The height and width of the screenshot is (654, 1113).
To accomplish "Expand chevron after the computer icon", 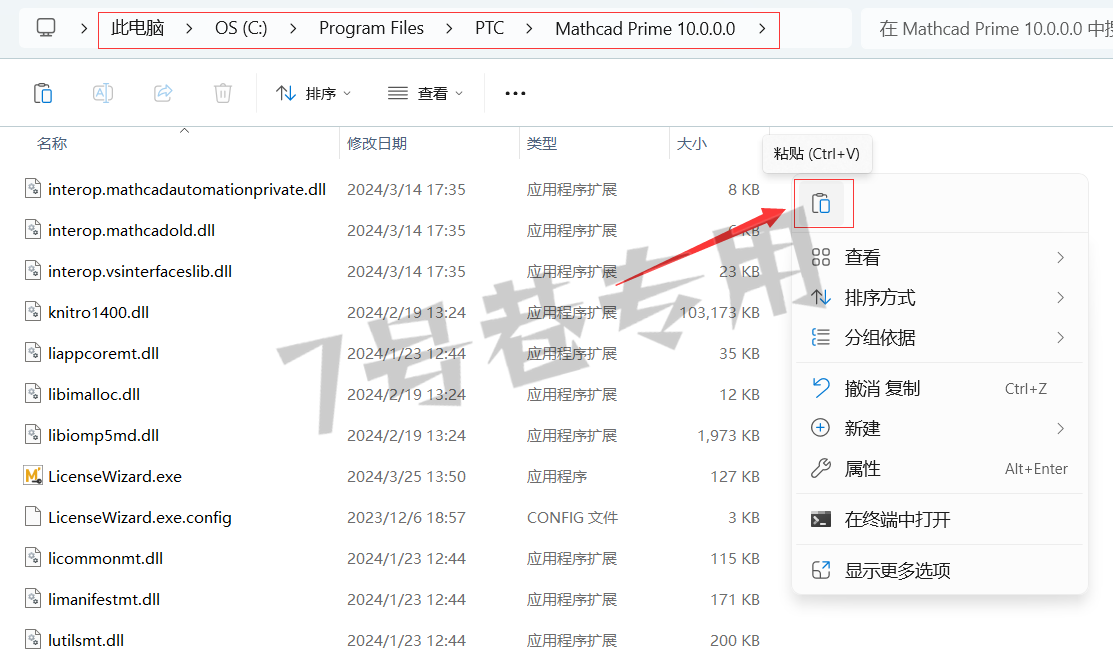I will pyautogui.click(x=84, y=29).
